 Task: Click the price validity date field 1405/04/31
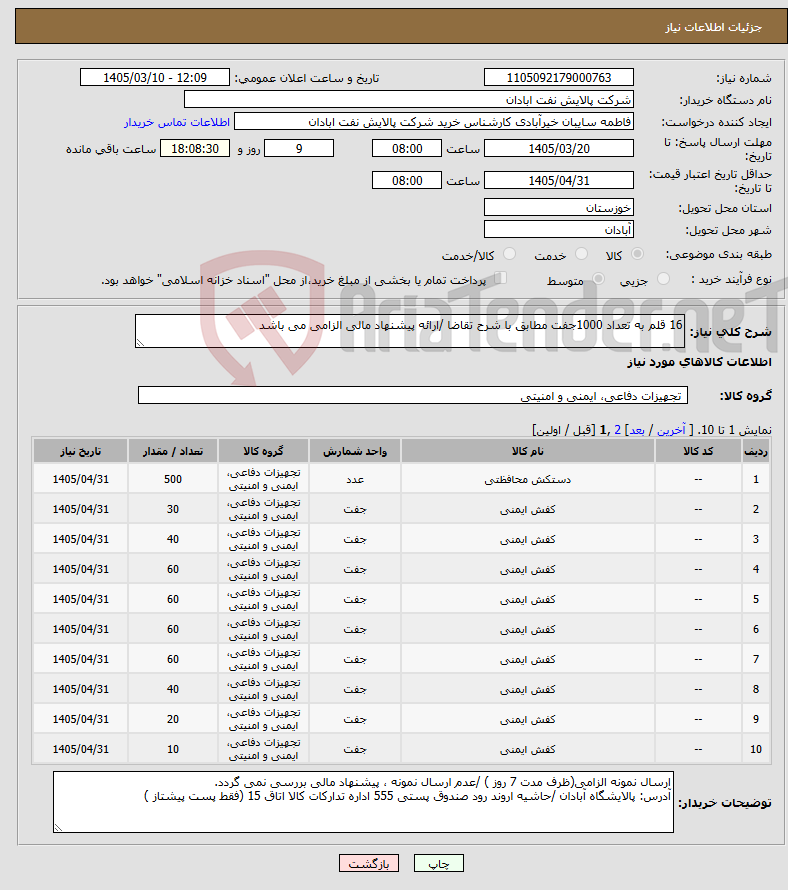click(x=559, y=180)
